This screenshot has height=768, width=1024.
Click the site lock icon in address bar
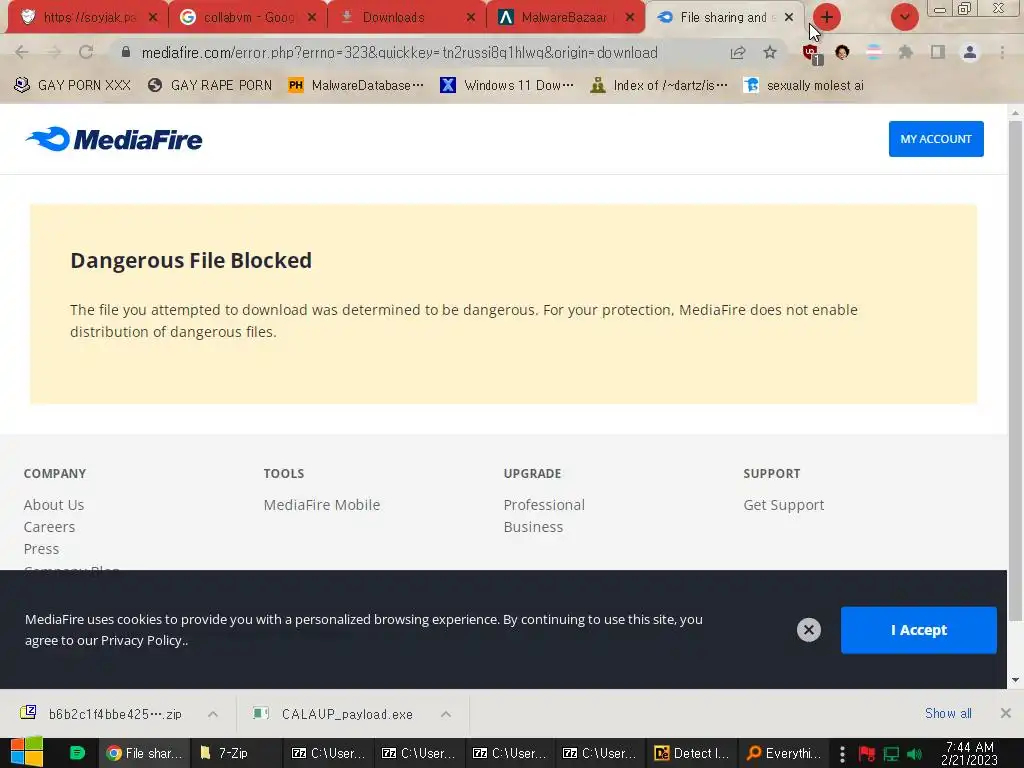click(126, 52)
